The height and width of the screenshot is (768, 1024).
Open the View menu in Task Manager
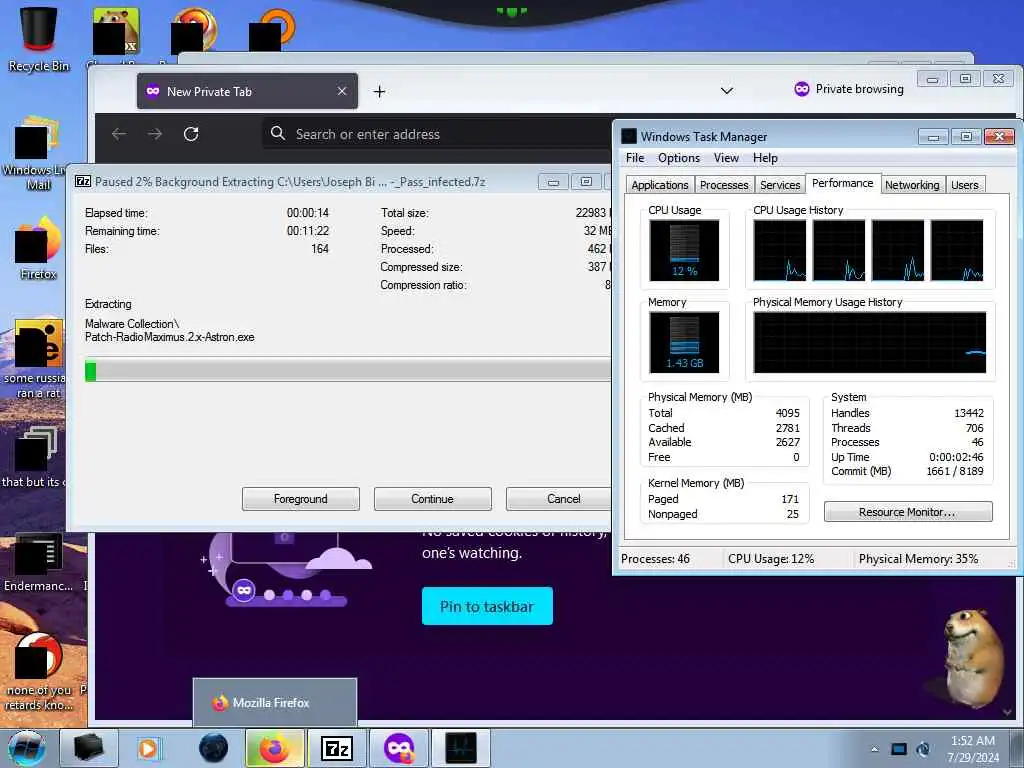coord(726,158)
